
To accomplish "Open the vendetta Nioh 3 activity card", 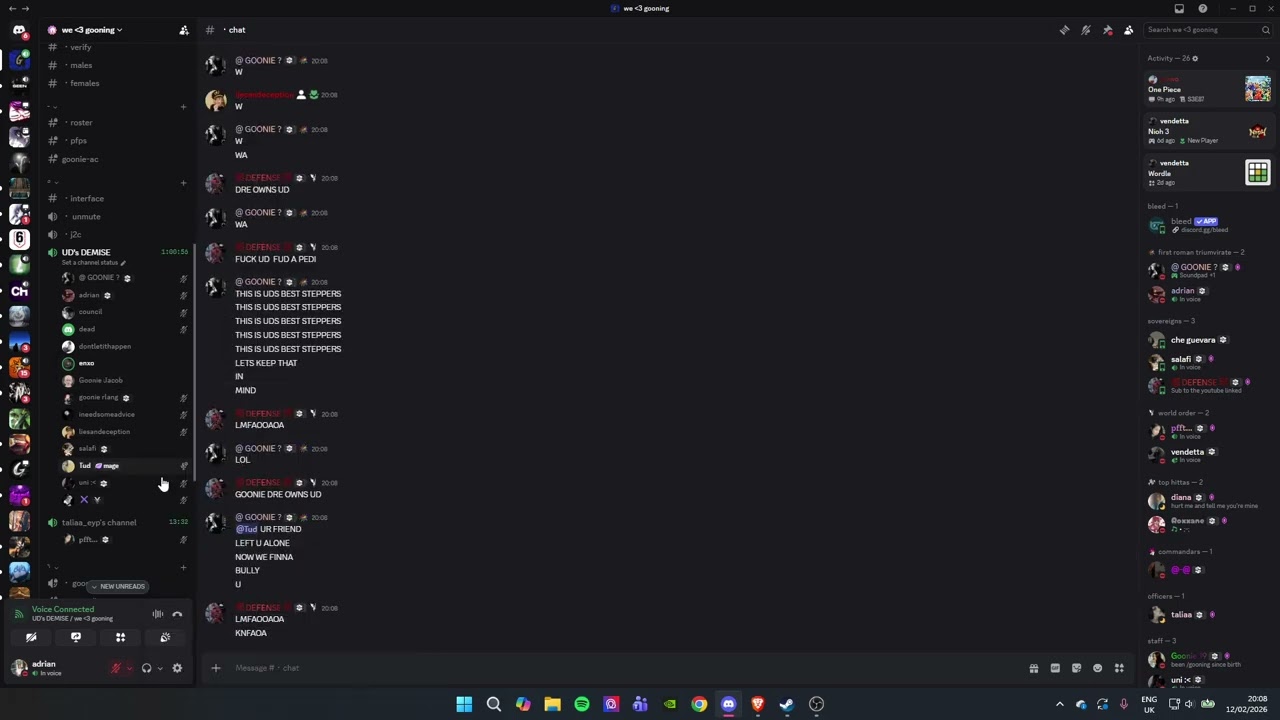I will pyautogui.click(x=1209, y=131).
